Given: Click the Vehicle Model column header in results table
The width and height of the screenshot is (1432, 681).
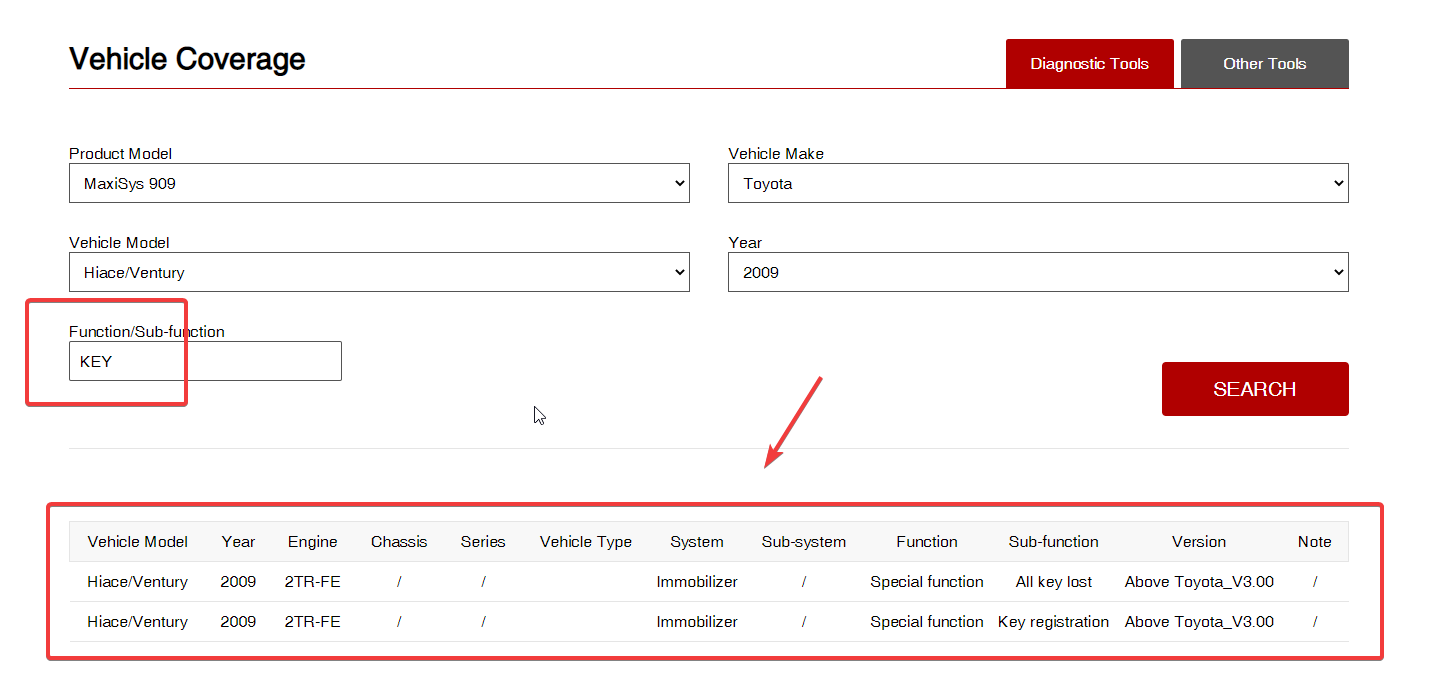Looking at the screenshot, I should click(137, 542).
